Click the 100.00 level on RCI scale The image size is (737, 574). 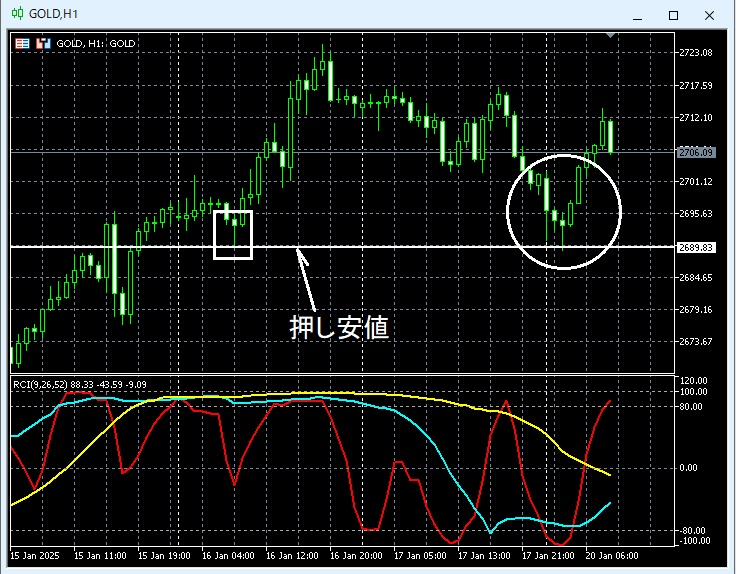tap(693, 392)
